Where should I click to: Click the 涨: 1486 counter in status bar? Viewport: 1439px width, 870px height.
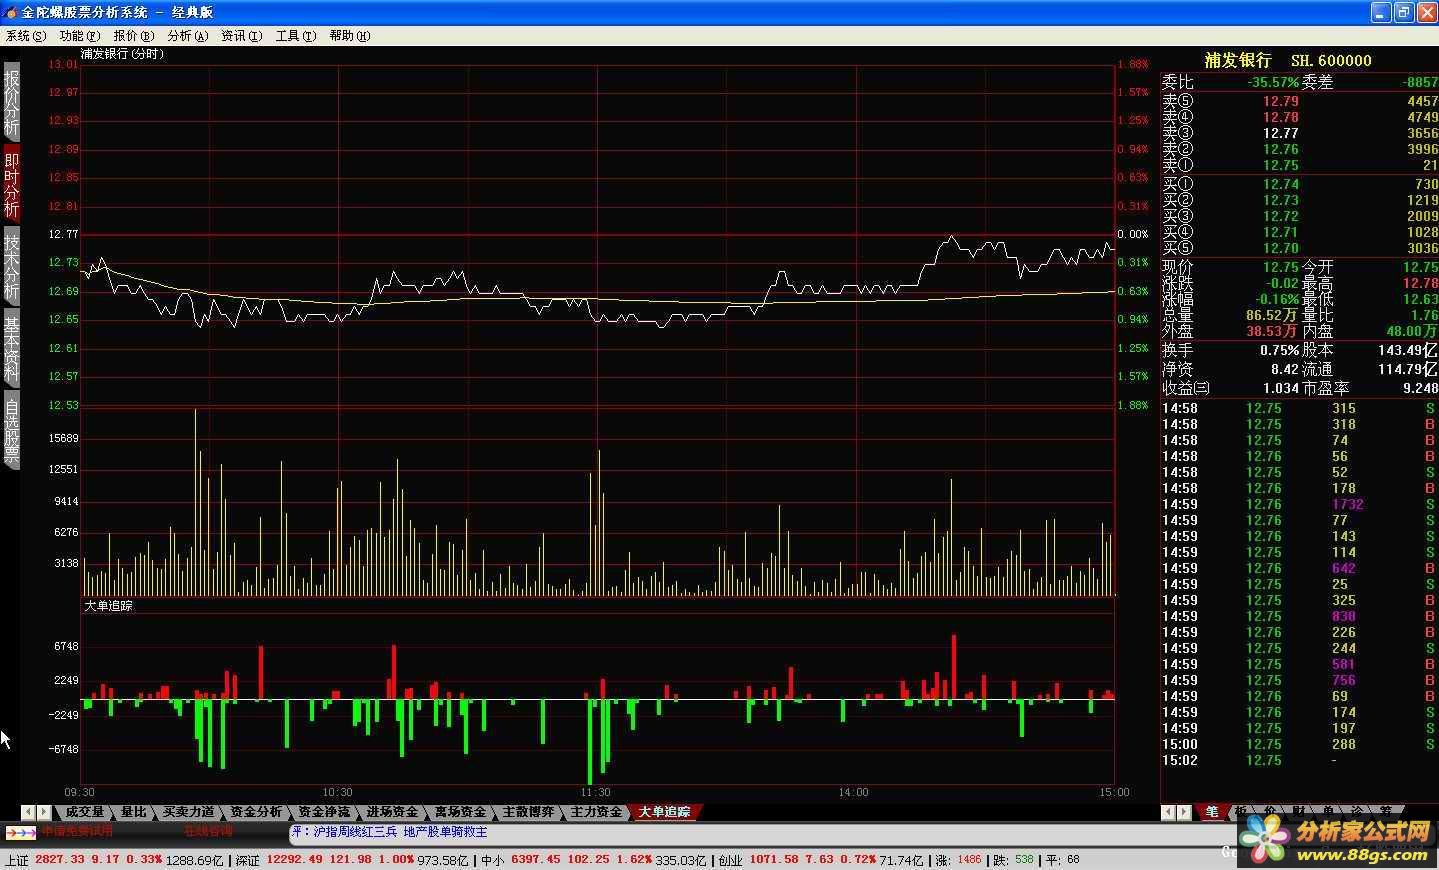tap(958, 860)
